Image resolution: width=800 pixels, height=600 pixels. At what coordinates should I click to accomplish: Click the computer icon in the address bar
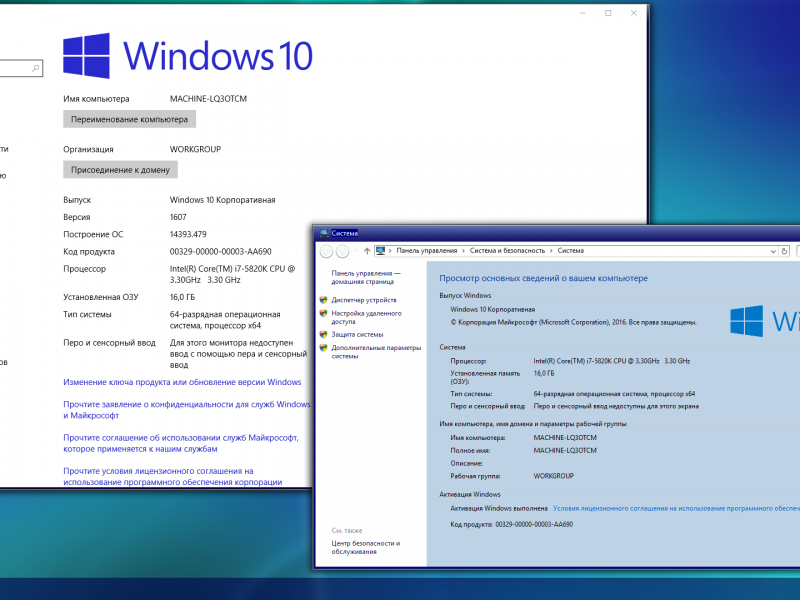tap(380, 251)
